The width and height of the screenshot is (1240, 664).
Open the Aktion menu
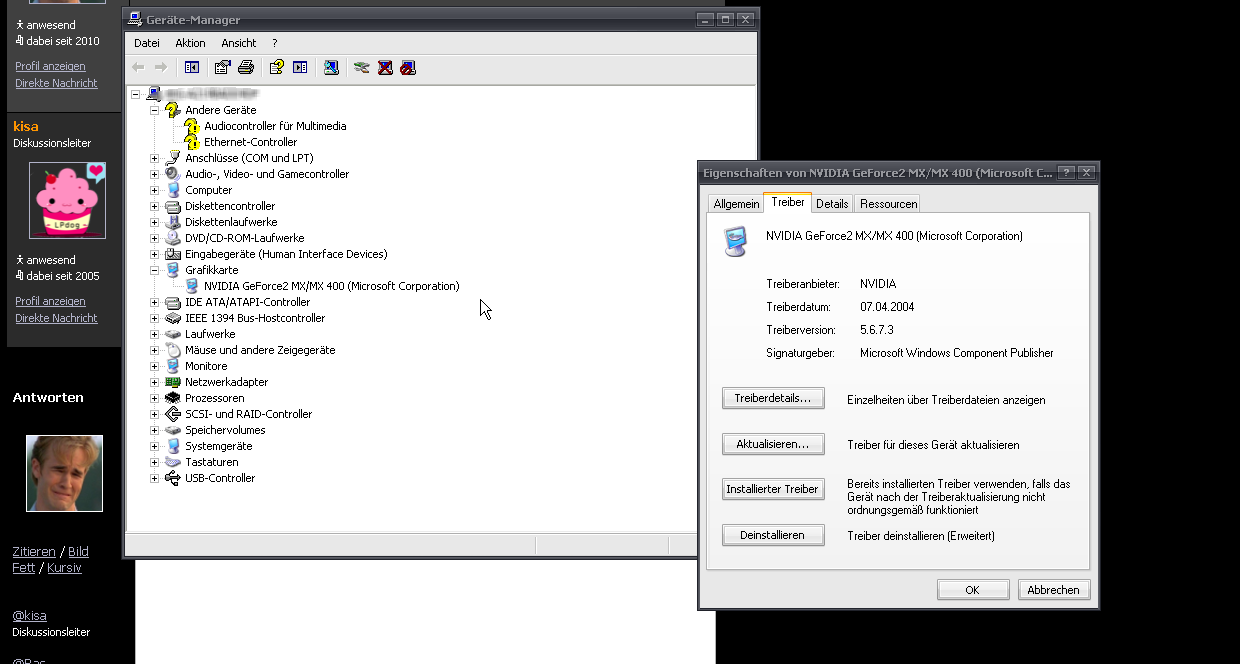(190, 43)
